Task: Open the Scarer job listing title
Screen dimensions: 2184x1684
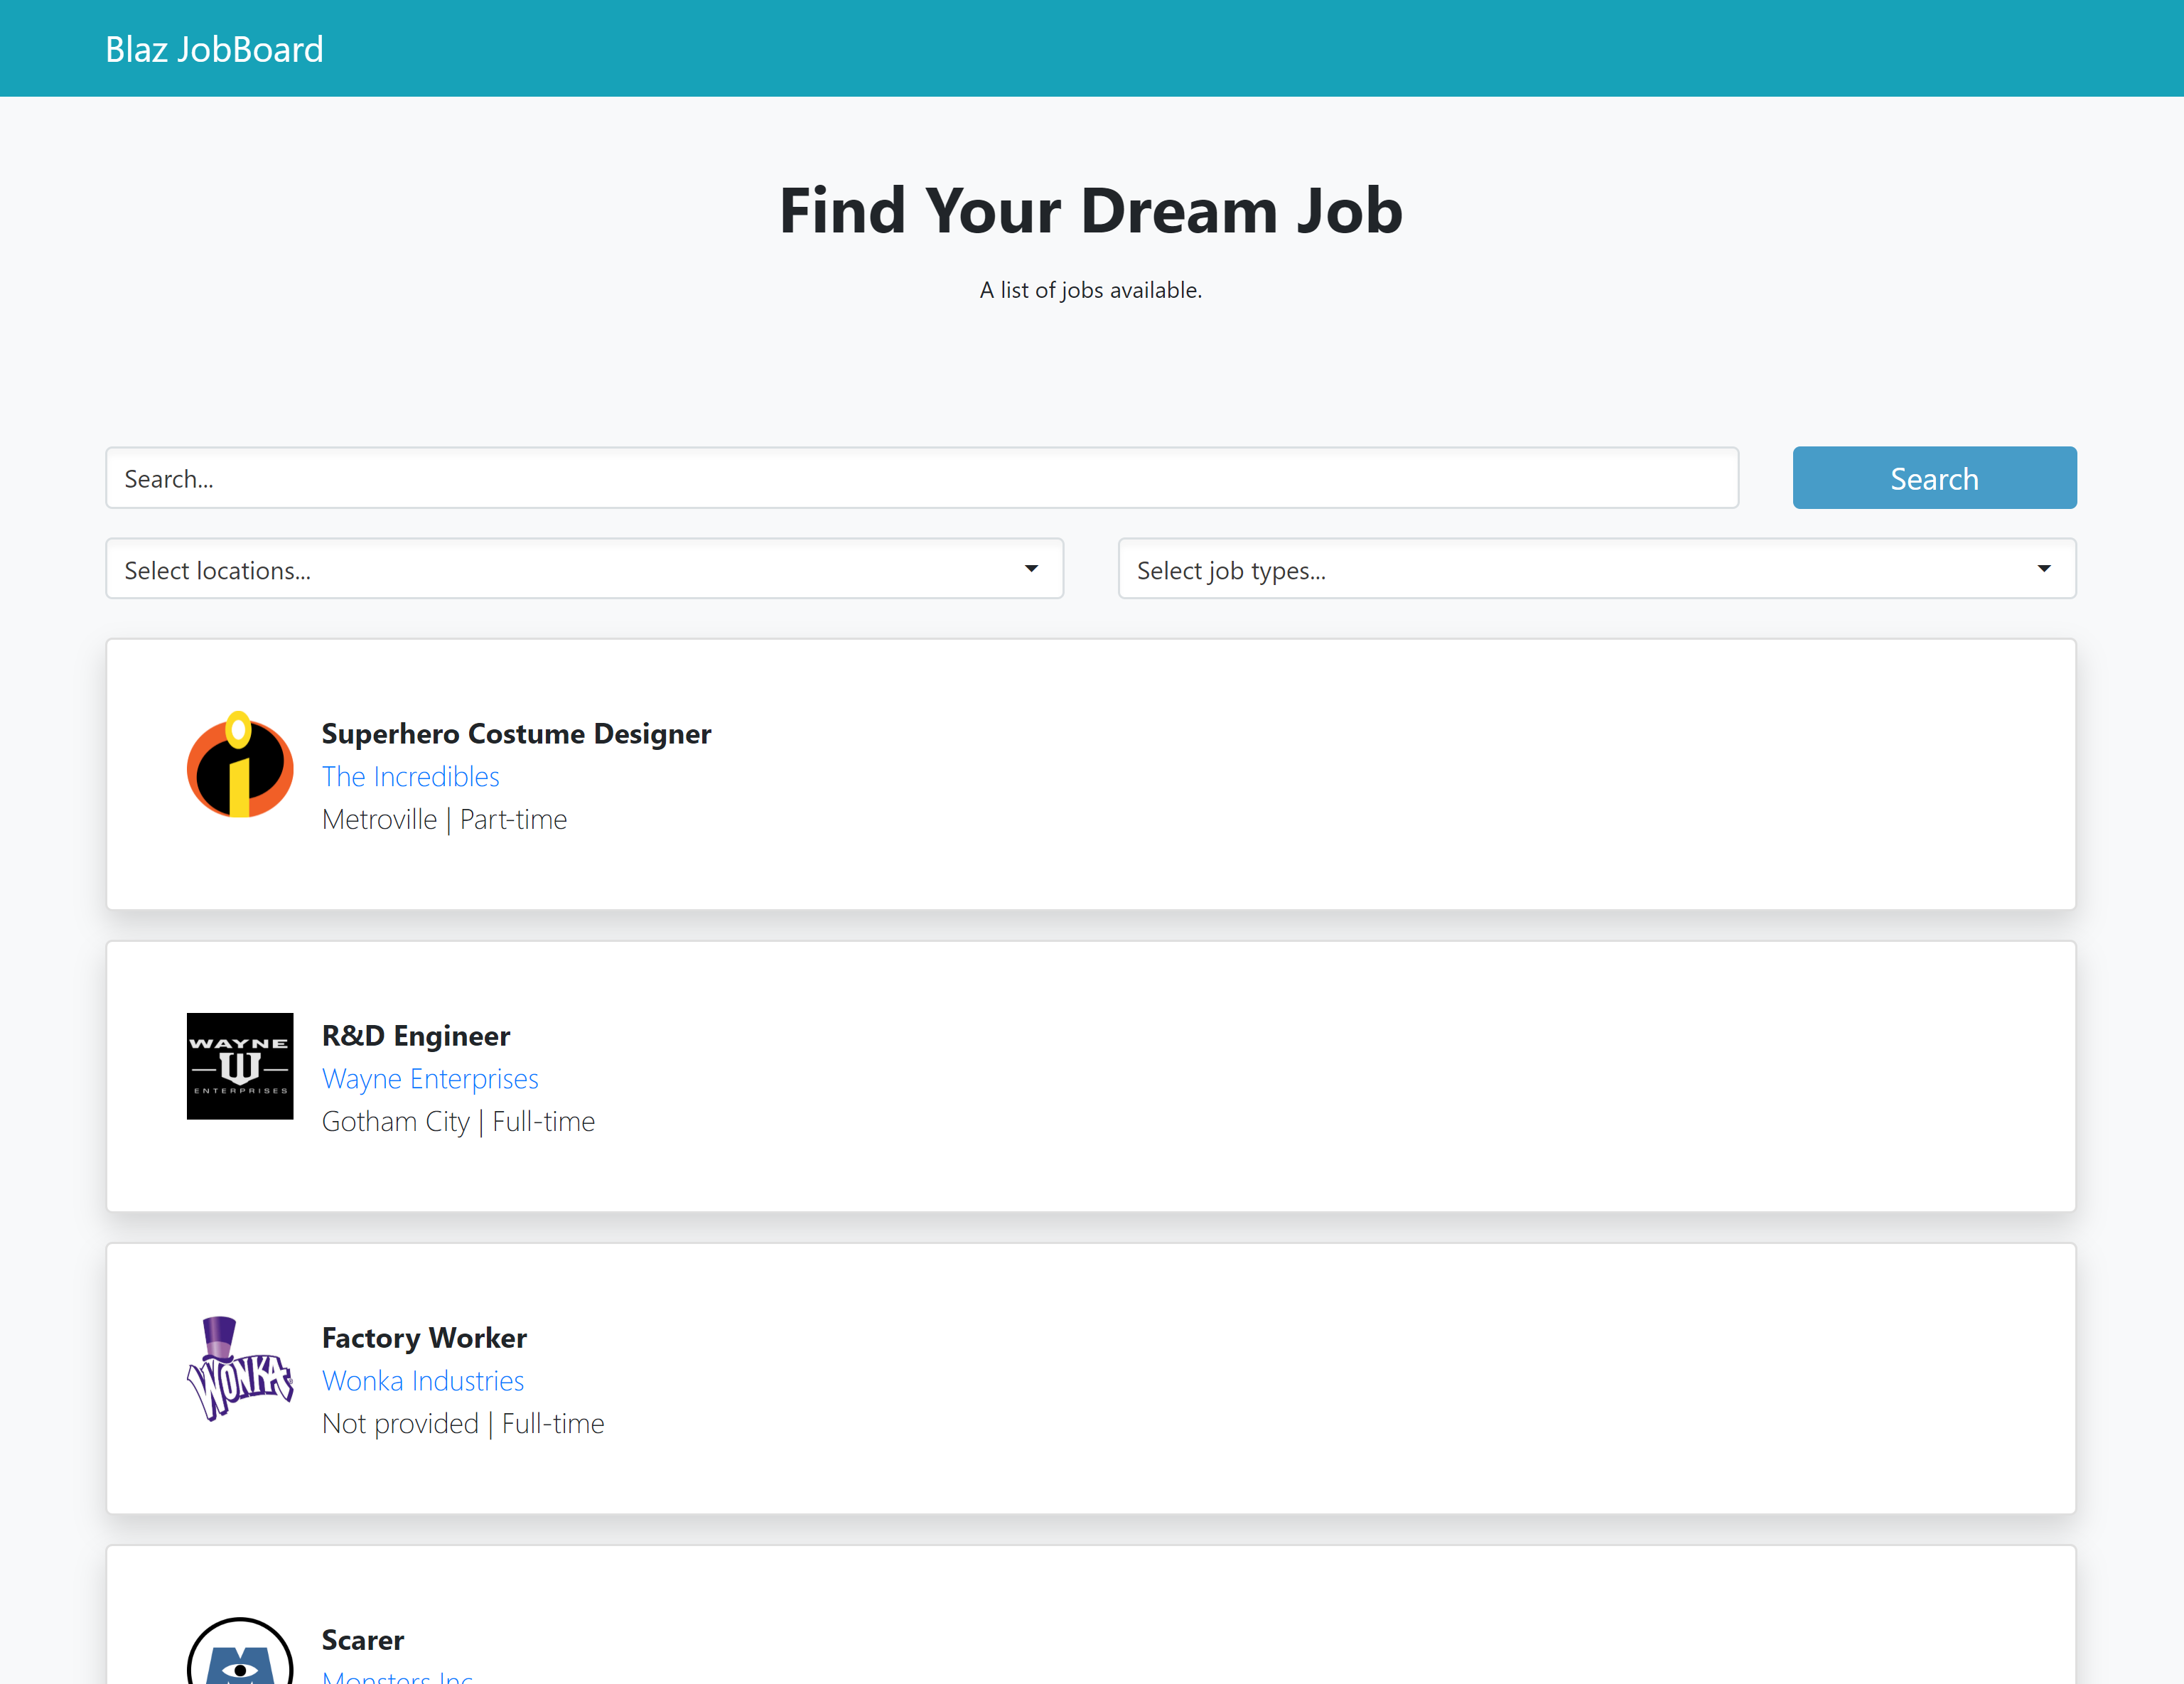Action: click(x=363, y=1640)
